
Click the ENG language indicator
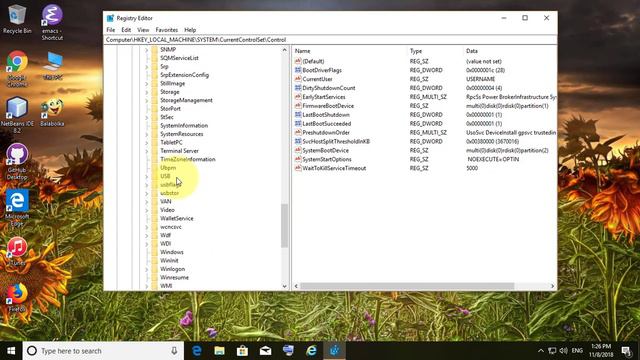click(577, 351)
